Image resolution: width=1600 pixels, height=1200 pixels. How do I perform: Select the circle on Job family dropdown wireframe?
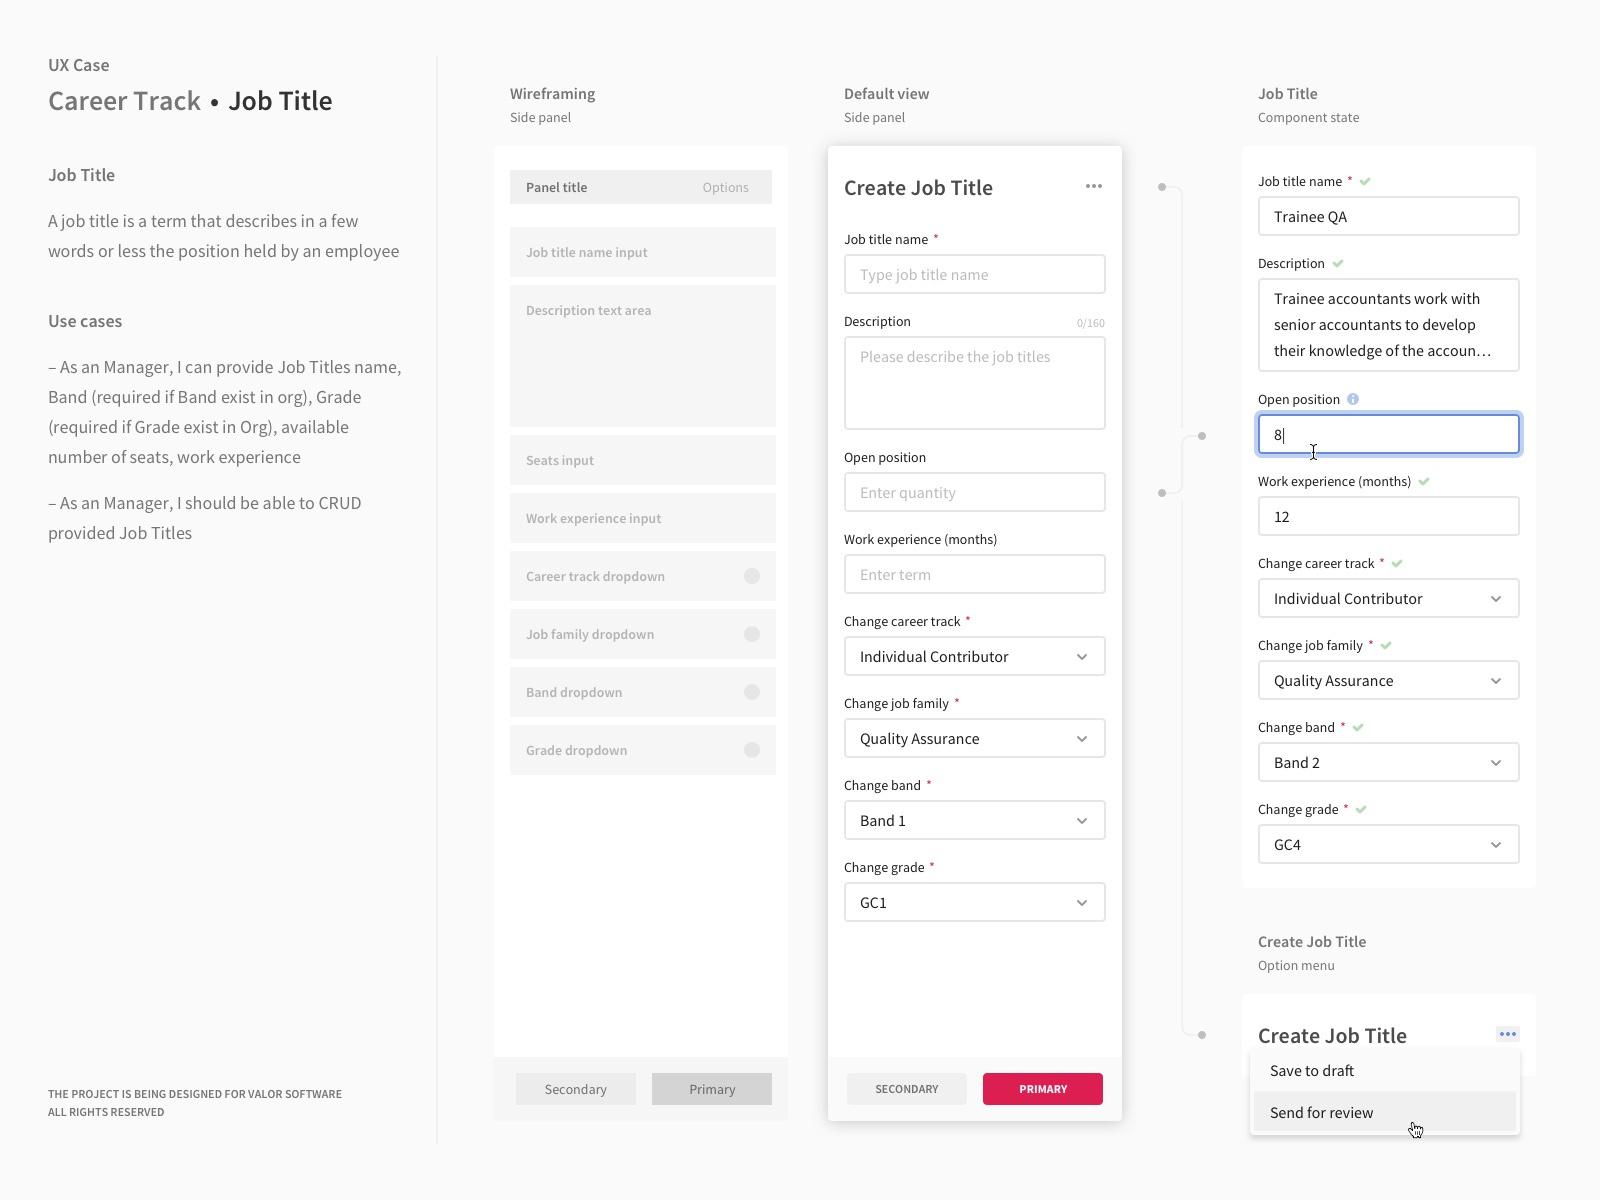click(x=751, y=633)
